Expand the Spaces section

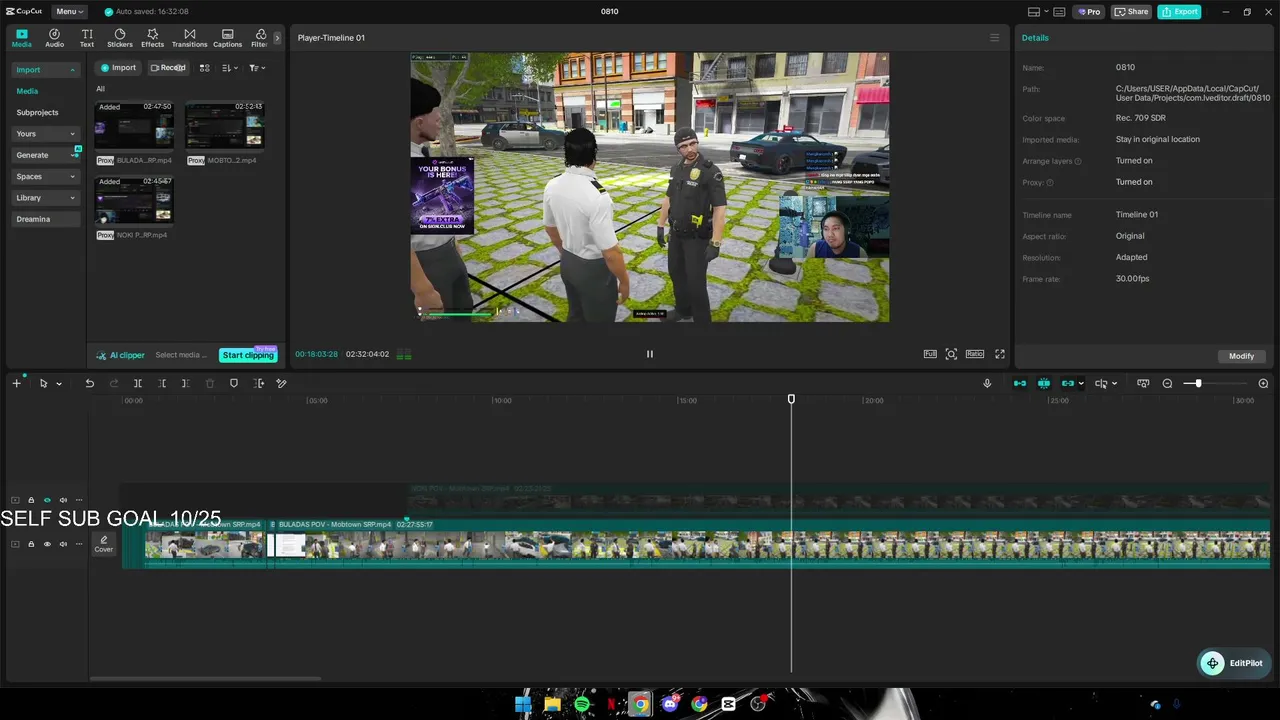[45, 177]
